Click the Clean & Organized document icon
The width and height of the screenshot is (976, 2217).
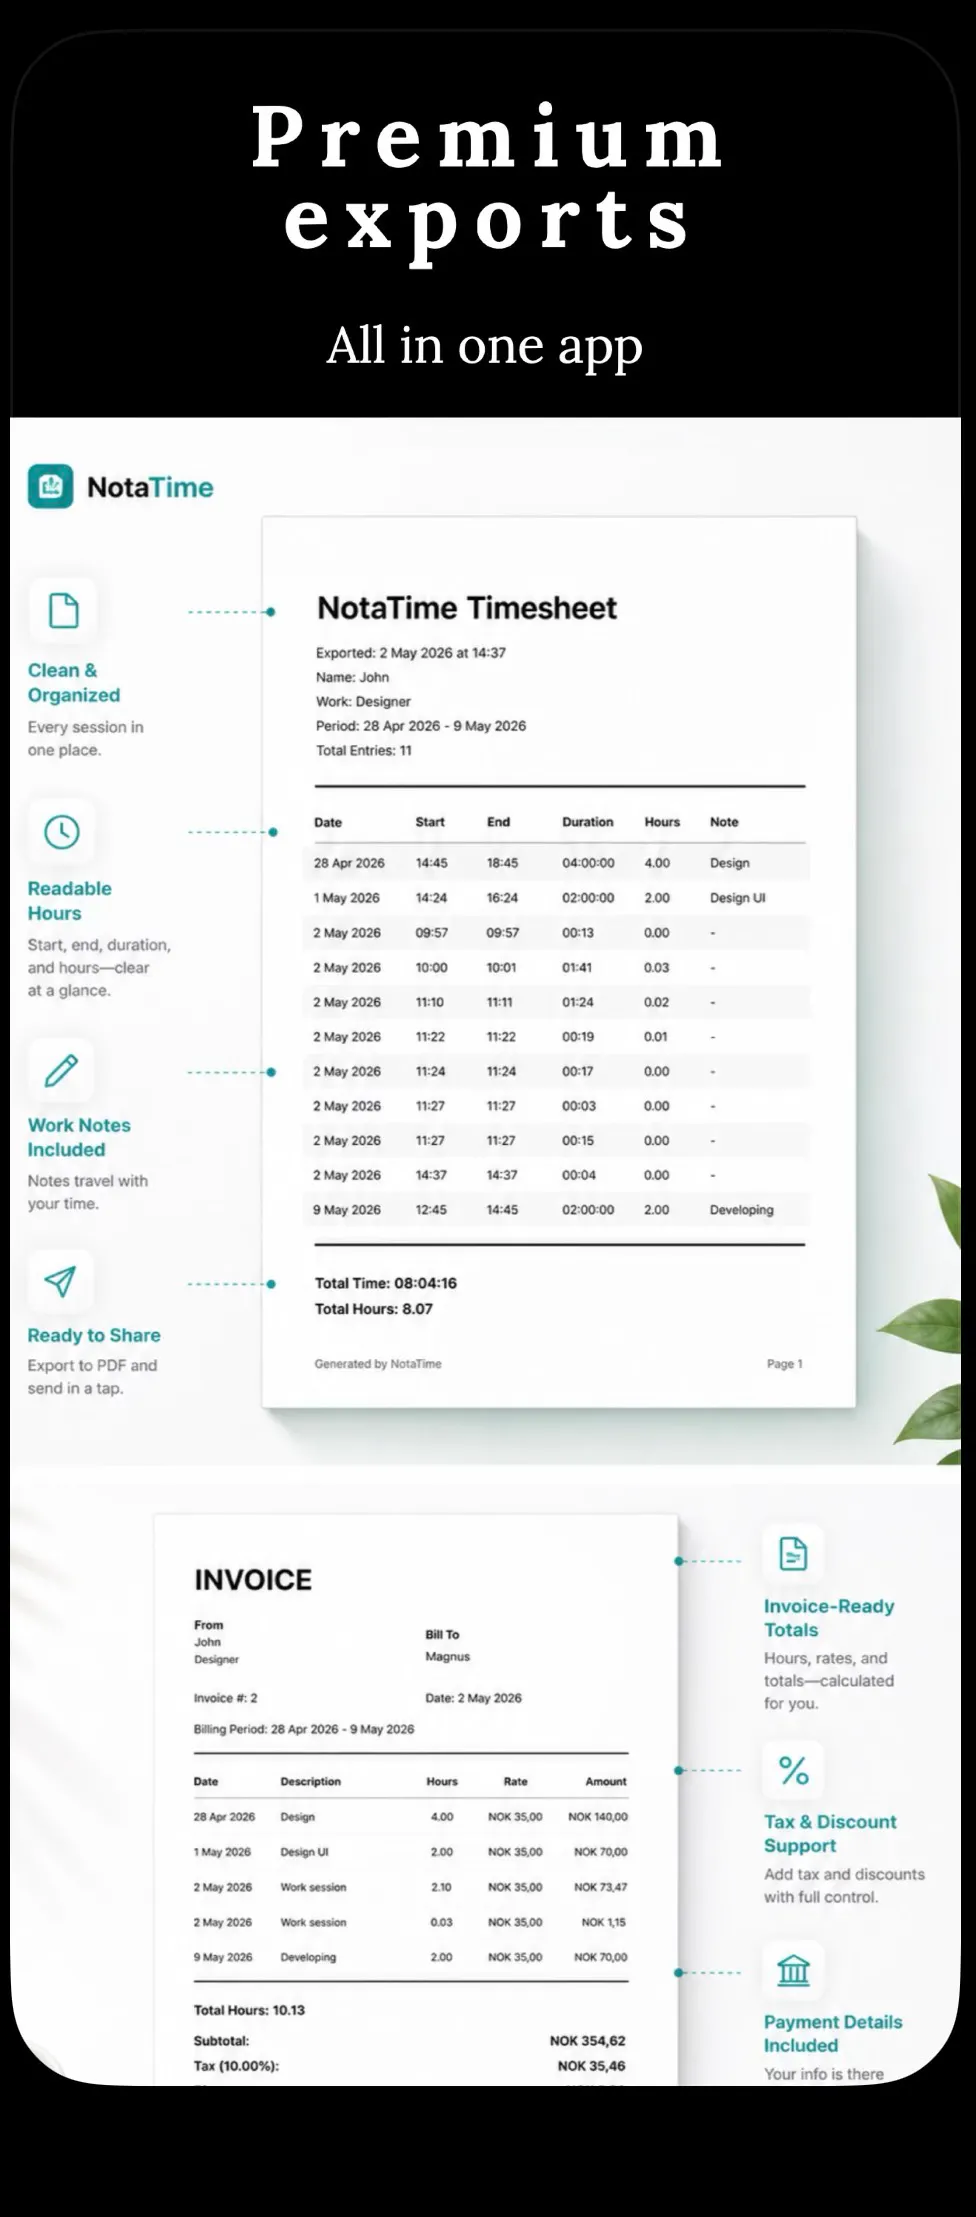[63, 610]
